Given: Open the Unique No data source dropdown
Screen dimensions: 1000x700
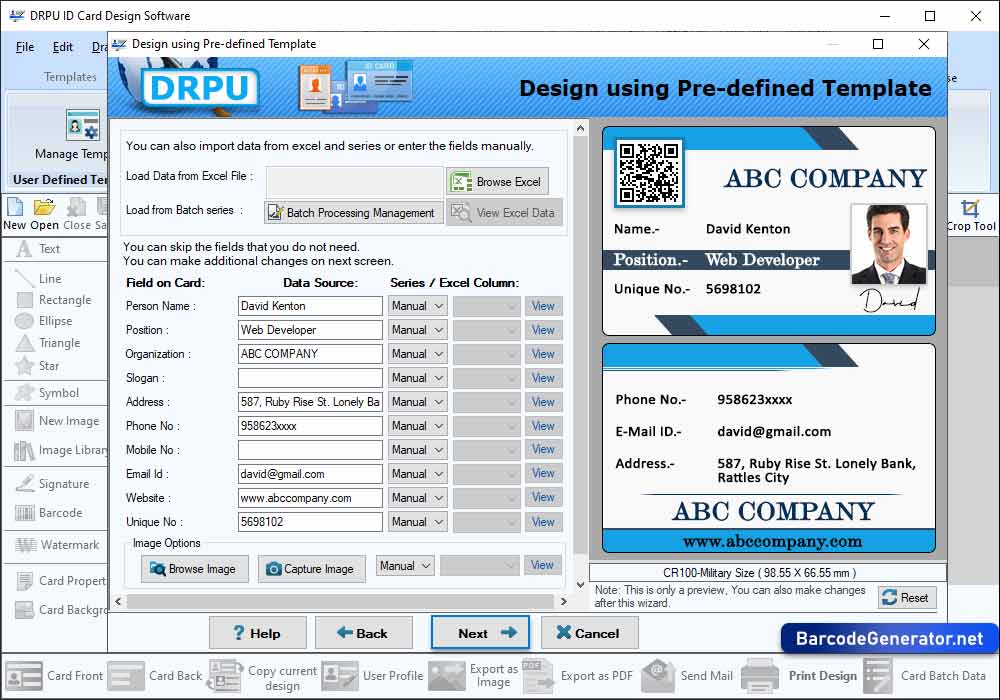Looking at the screenshot, I should coord(418,522).
